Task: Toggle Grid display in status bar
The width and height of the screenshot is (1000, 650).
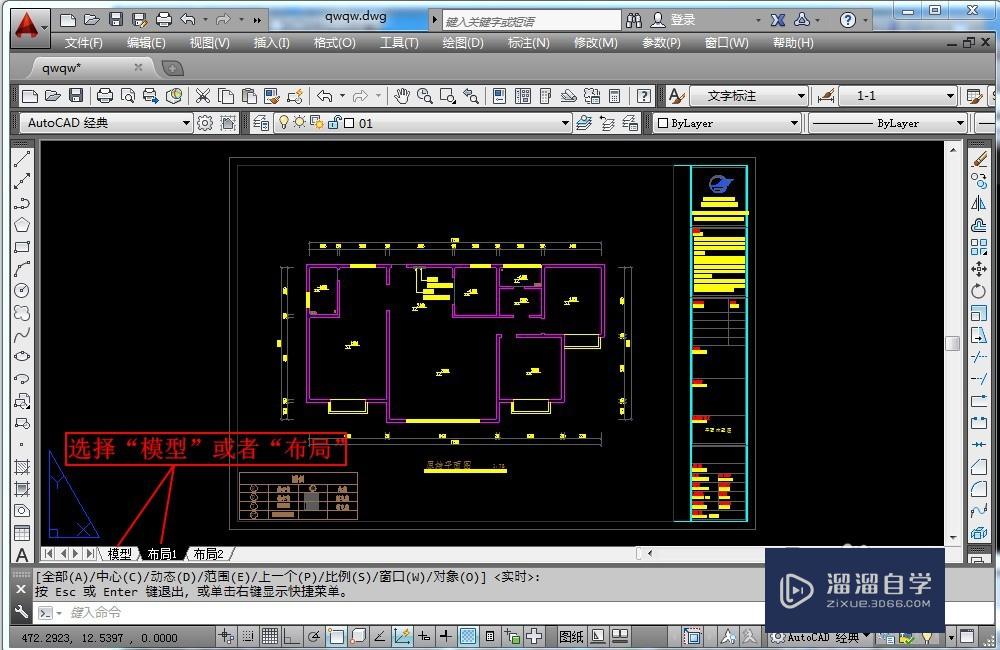Action: [x=270, y=636]
